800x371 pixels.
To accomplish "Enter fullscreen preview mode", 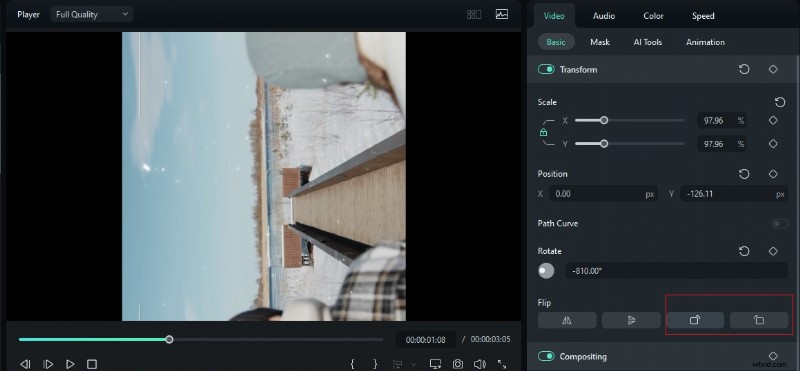I will pyautogui.click(x=502, y=364).
